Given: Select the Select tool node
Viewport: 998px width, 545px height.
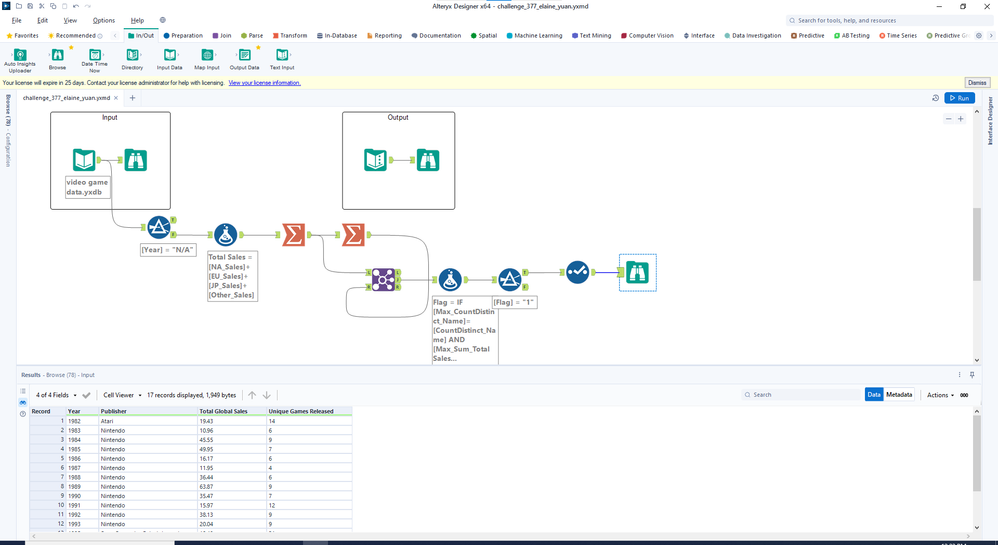Looking at the screenshot, I should (577, 272).
